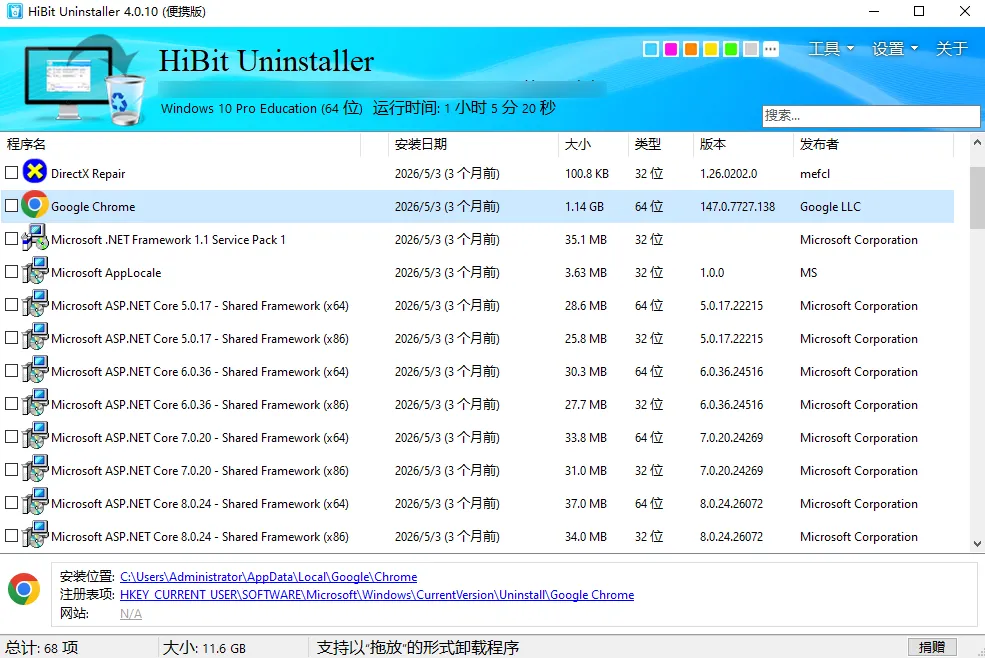
Task: Choose the yellow theme color swatch
Action: click(711, 49)
